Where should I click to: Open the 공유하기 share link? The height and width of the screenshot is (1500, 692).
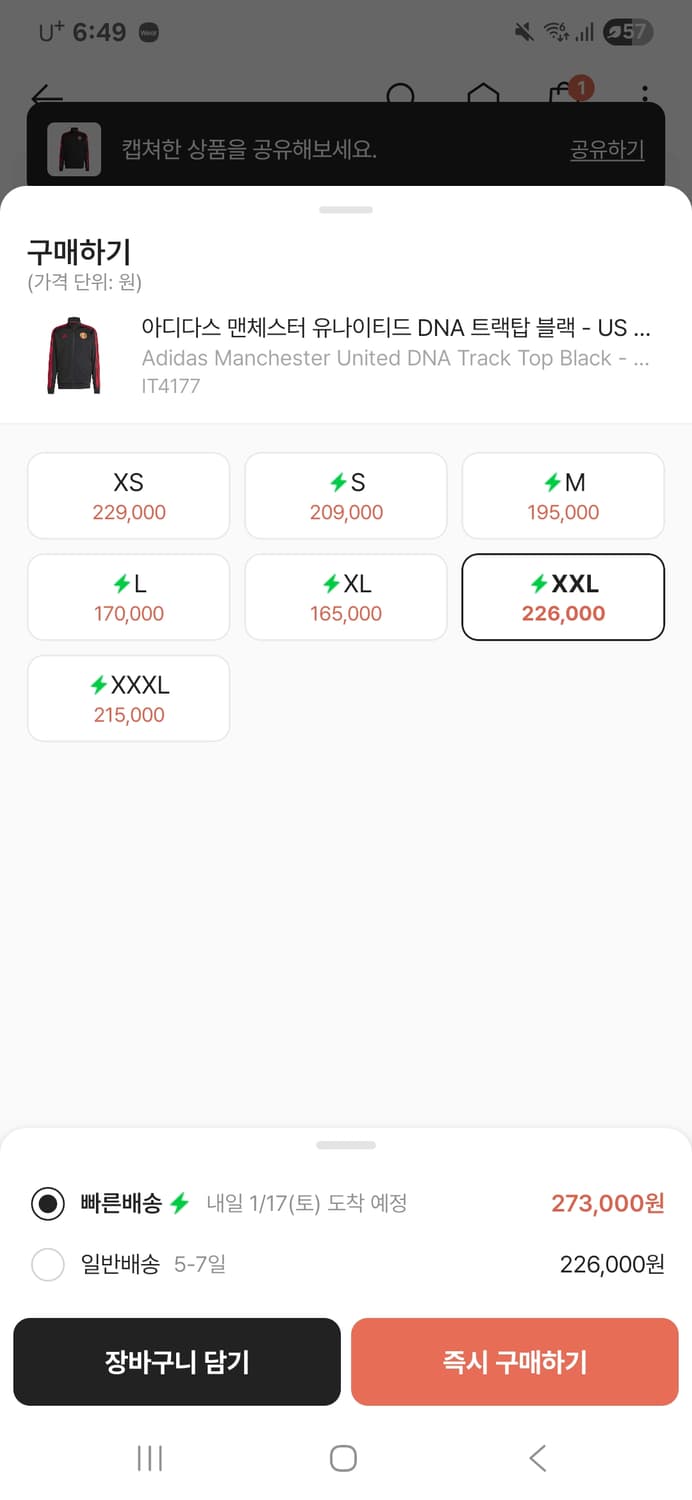click(x=606, y=148)
